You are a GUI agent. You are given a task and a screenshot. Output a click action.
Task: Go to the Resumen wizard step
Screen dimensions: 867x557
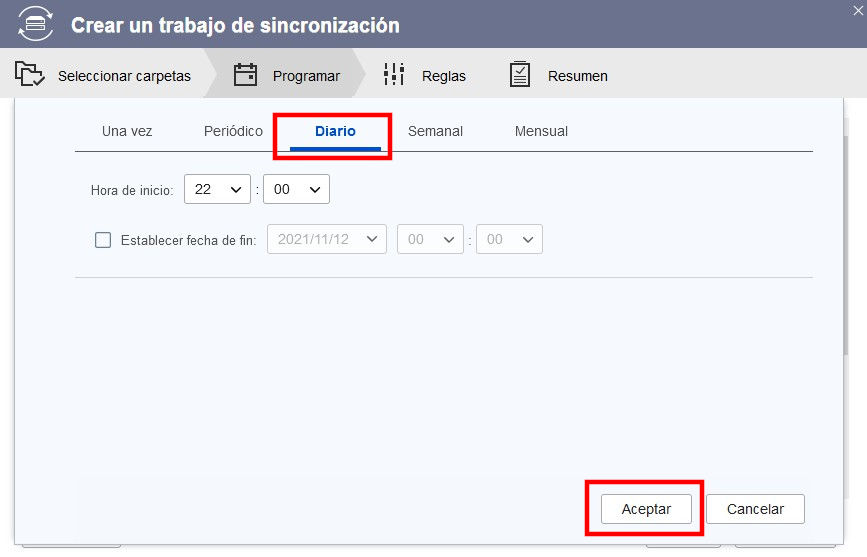[x=577, y=76]
